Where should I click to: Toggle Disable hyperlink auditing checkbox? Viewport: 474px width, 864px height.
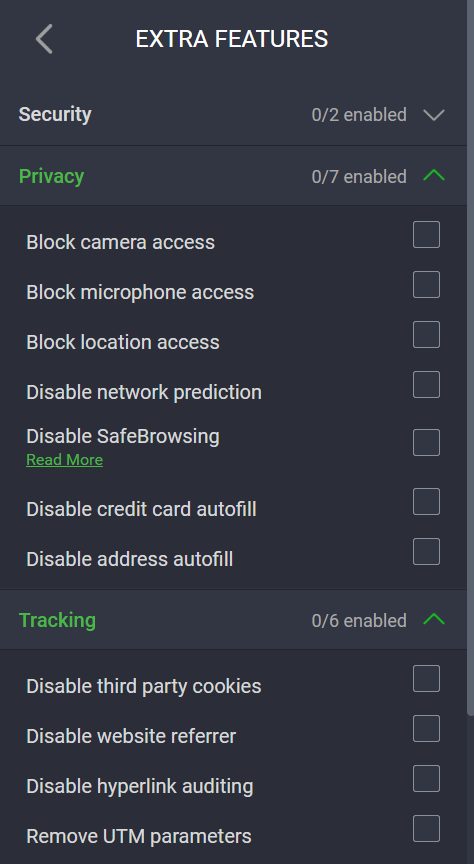pyautogui.click(x=426, y=779)
